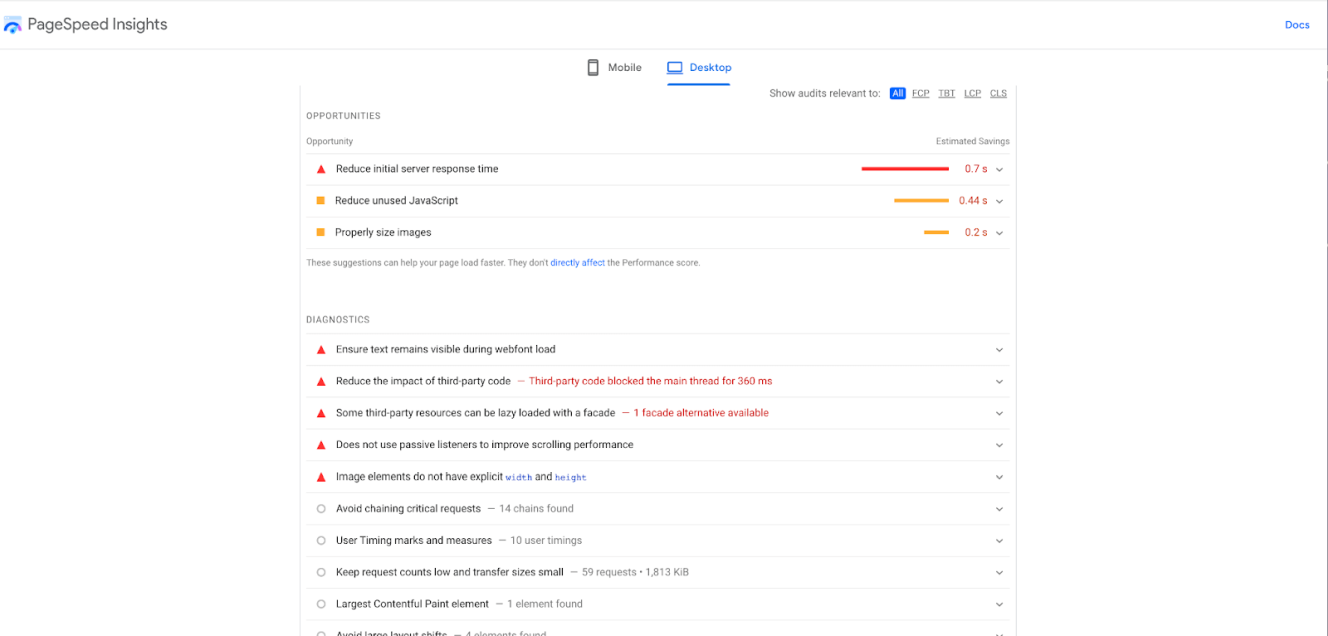Expand Image elements explicit width chevron
1328x636 pixels.
[999, 477]
